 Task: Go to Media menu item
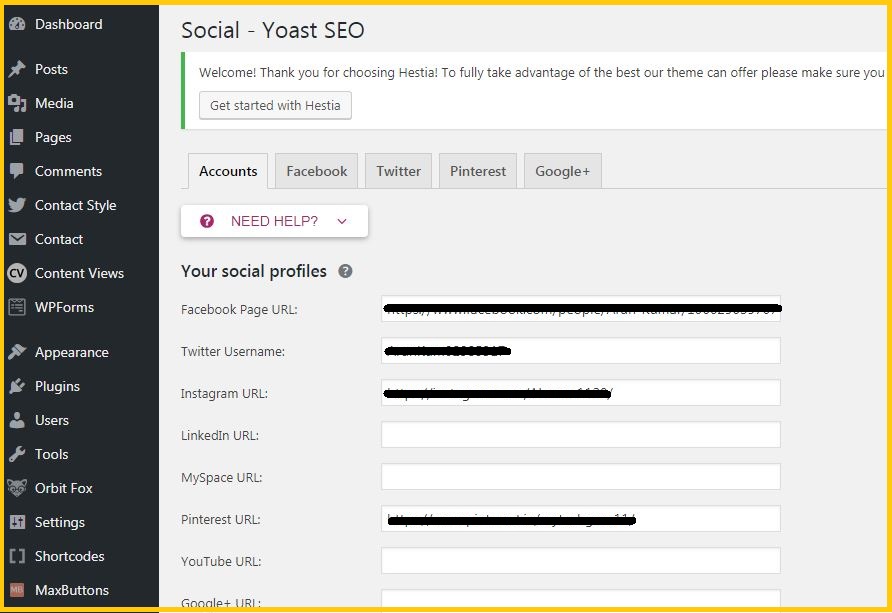(81, 103)
